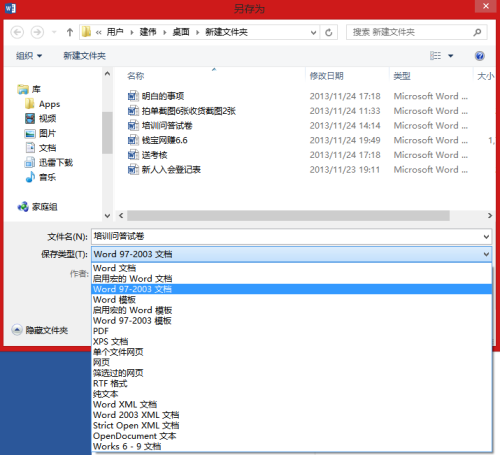Choose Word 文档 file type

point(292,268)
